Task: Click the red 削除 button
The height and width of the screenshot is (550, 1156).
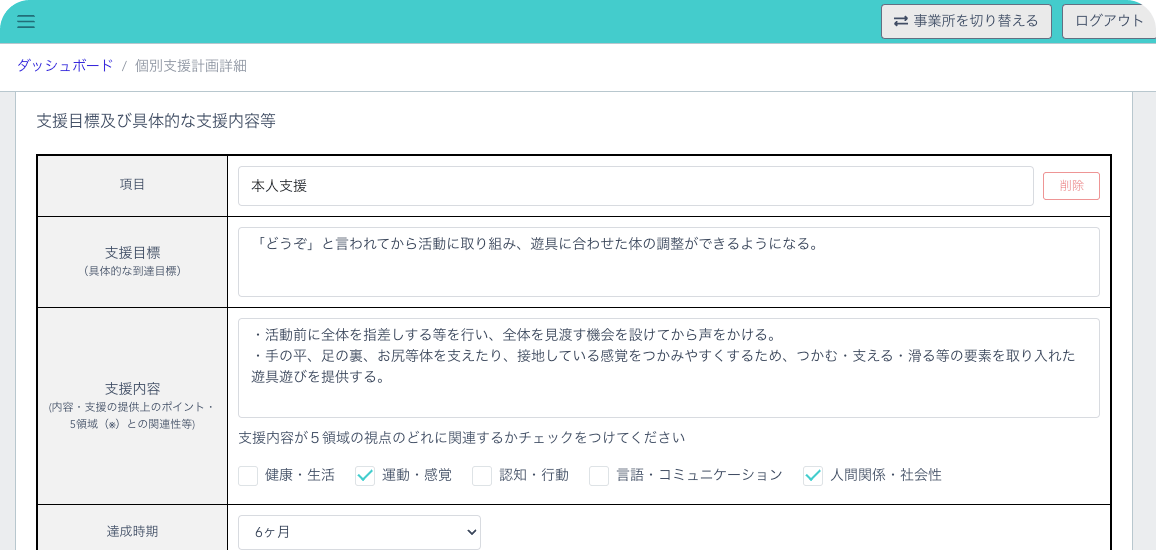Action: [x=1071, y=186]
